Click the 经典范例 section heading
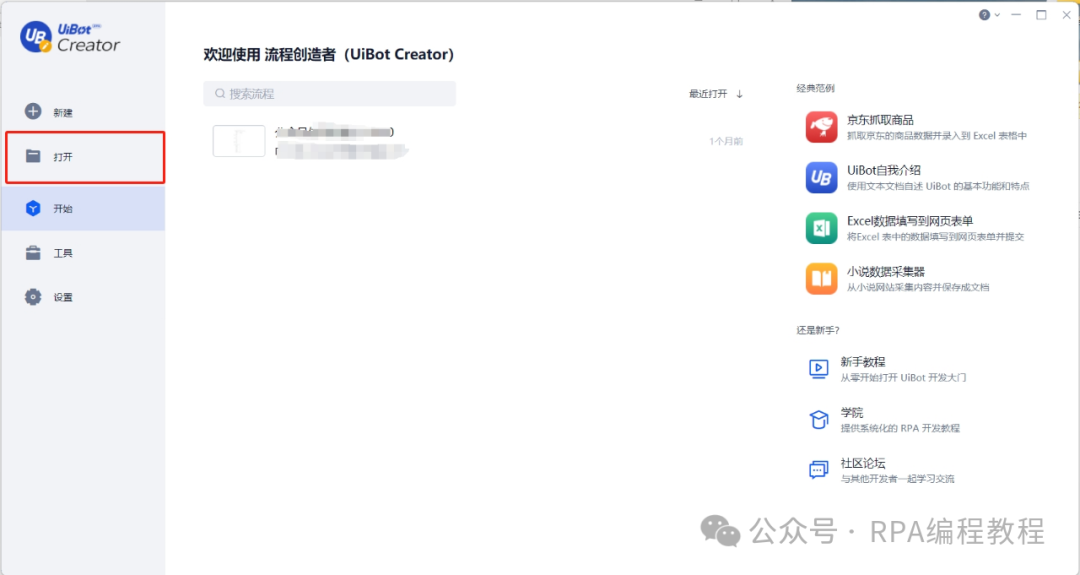1080x575 pixels. pos(816,88)
